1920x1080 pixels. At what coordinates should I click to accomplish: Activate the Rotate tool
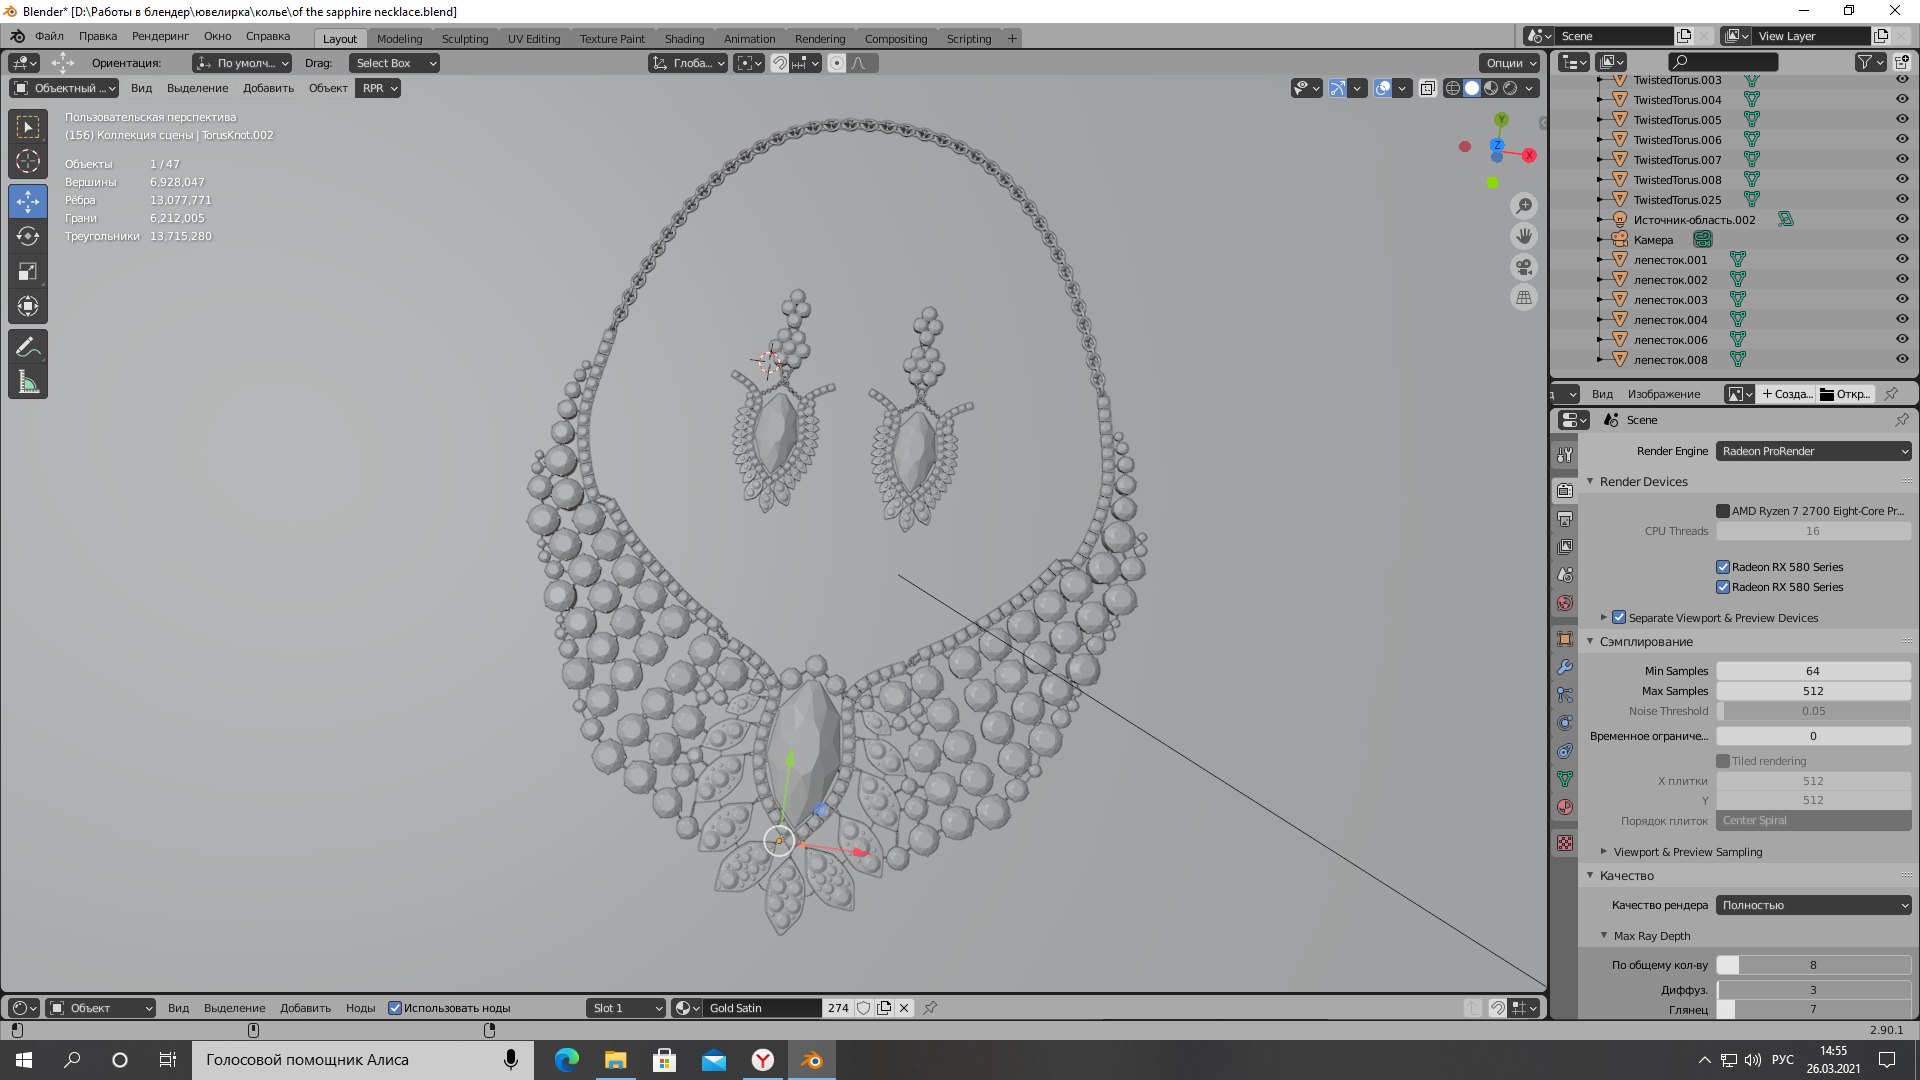tap(28, 236)
